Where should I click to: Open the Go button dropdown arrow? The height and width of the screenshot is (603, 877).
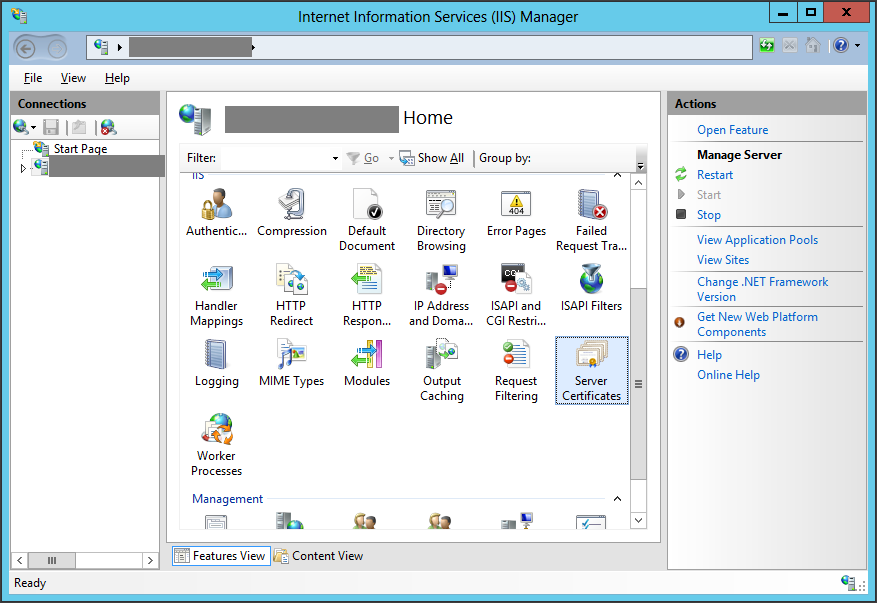tap(391, 158)
